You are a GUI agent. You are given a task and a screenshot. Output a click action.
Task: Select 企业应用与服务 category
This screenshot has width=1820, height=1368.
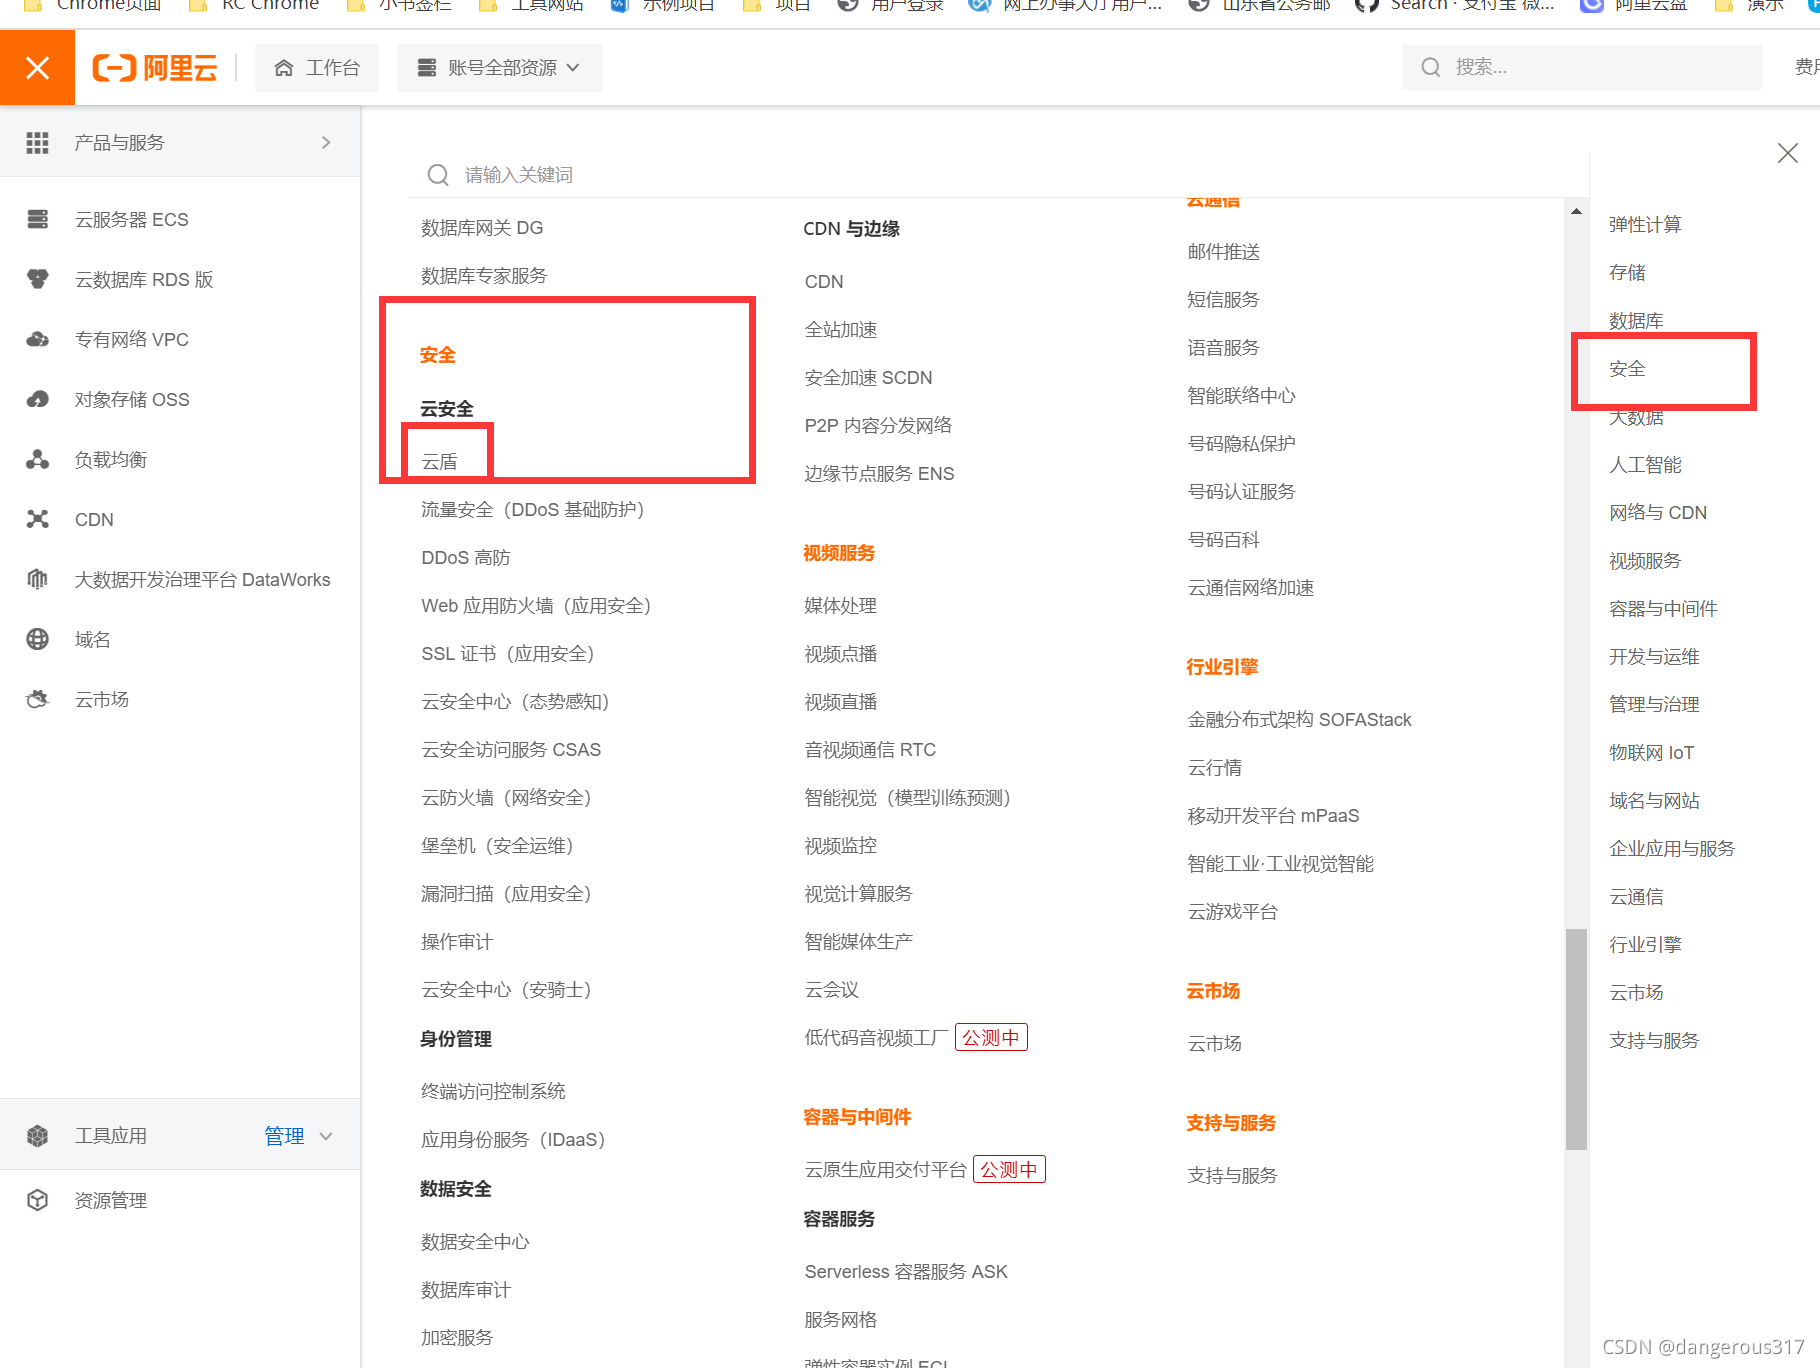[x=1672, y=849]
